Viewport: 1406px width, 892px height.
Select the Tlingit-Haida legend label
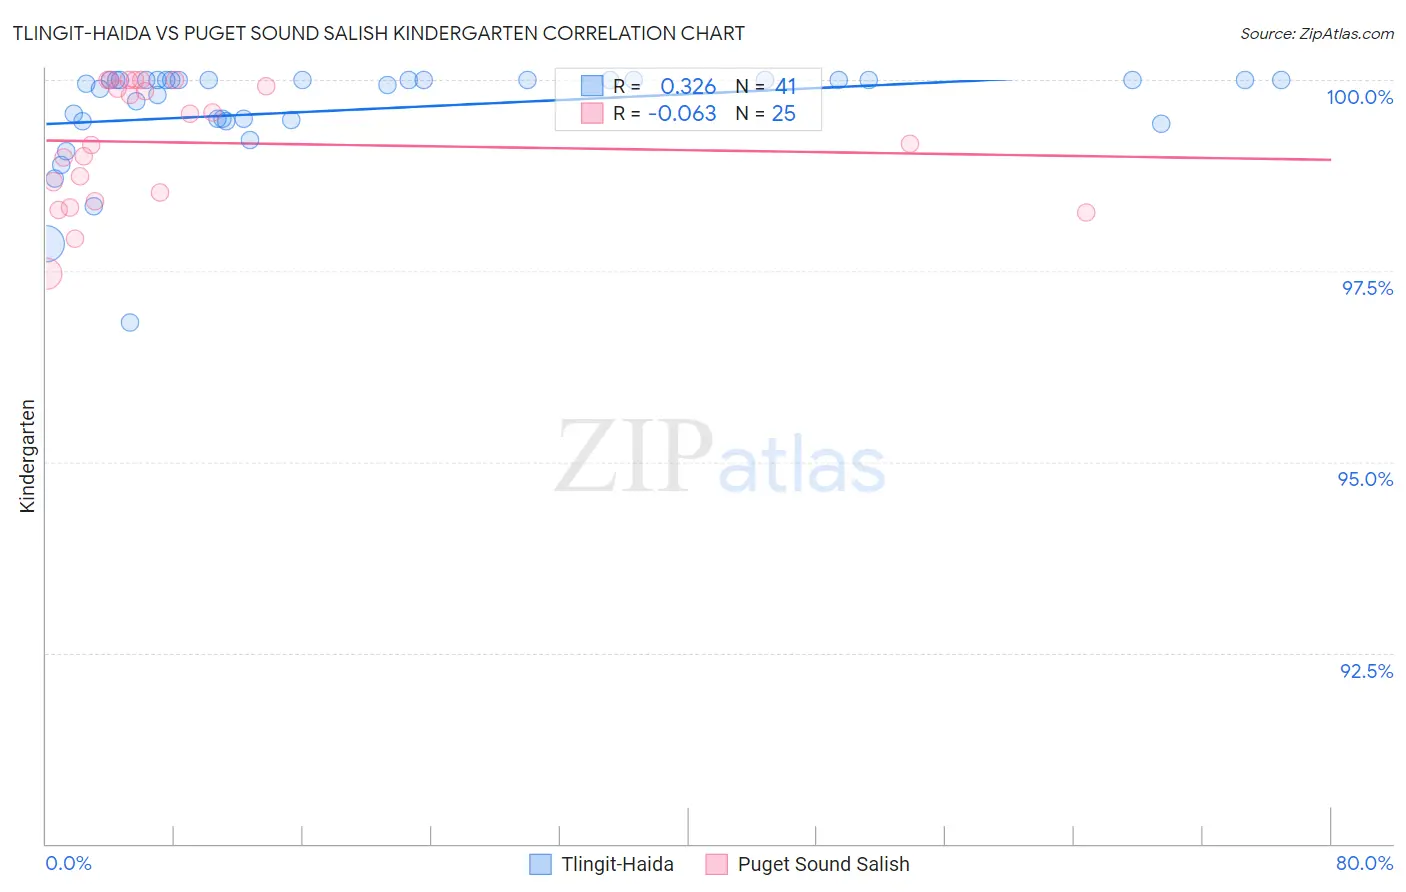coord(617,864)
